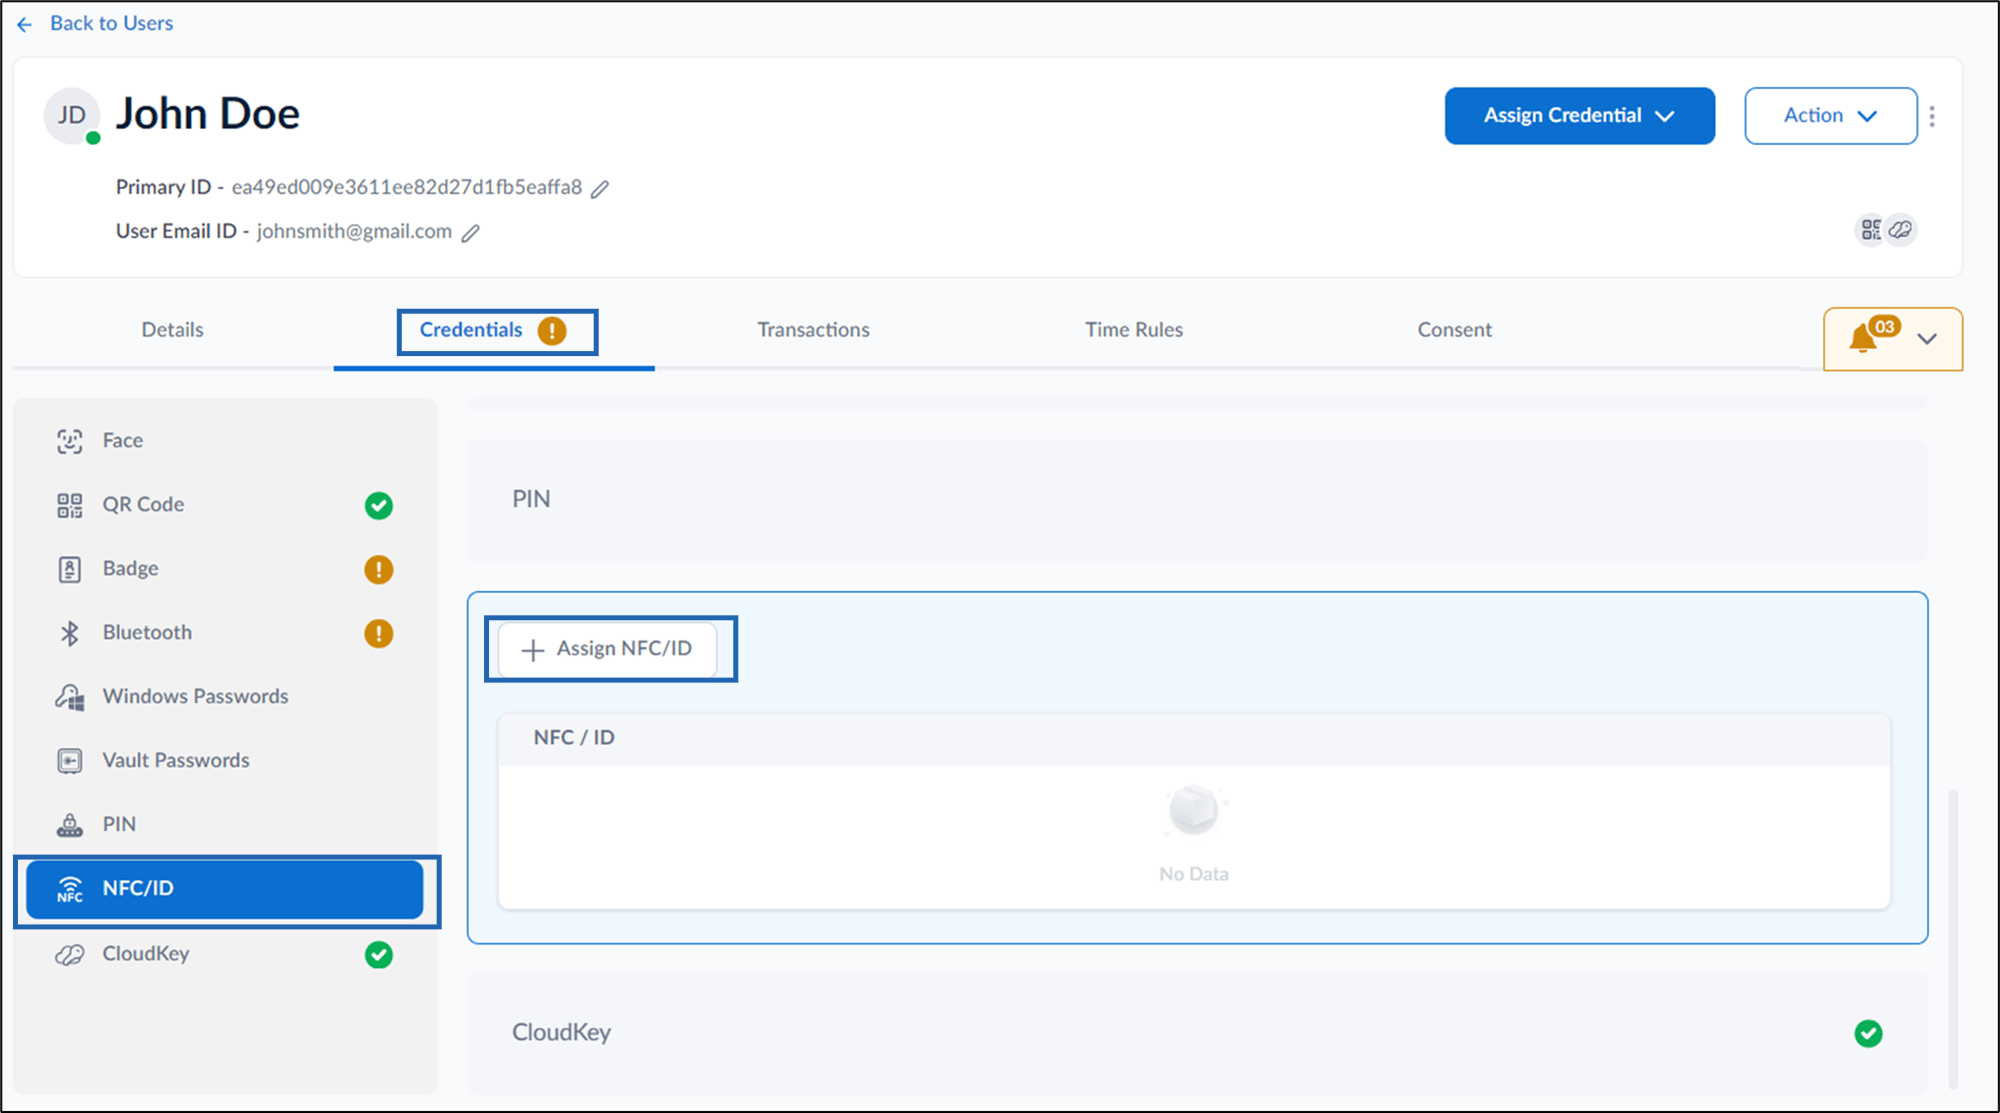Switch to the Time Rules tab
This screenshot has height=1113, width=2000.
click(1134, 330)
